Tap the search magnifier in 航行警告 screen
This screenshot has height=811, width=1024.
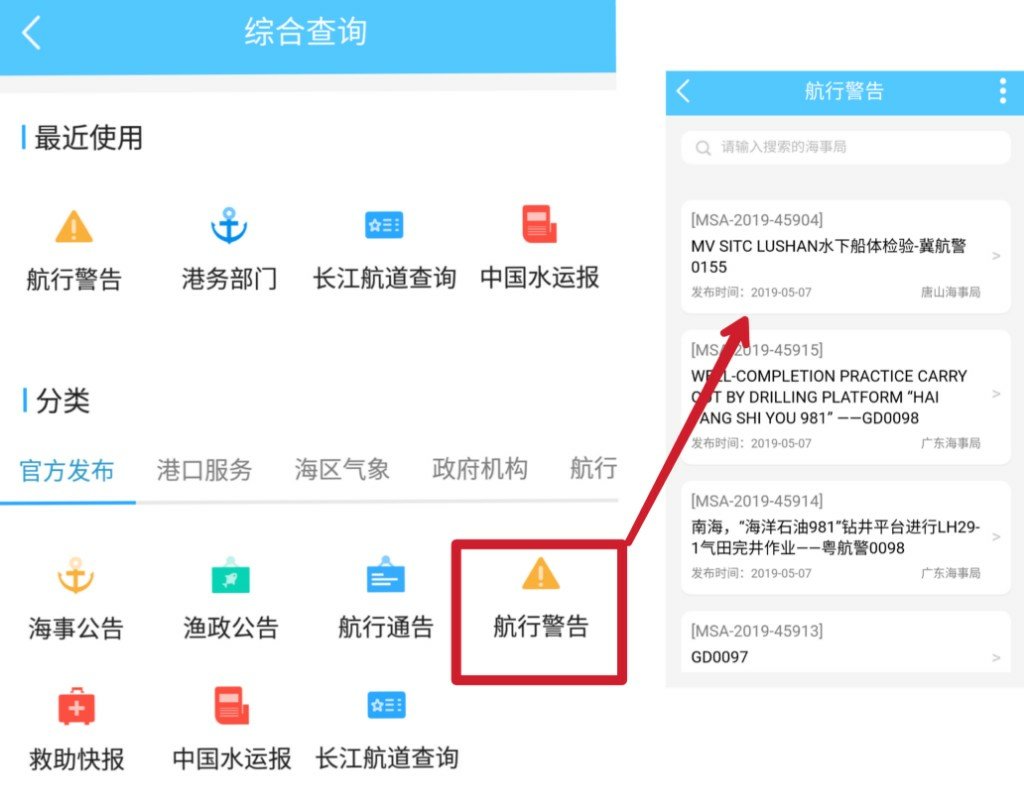click(x=703, y=147)
